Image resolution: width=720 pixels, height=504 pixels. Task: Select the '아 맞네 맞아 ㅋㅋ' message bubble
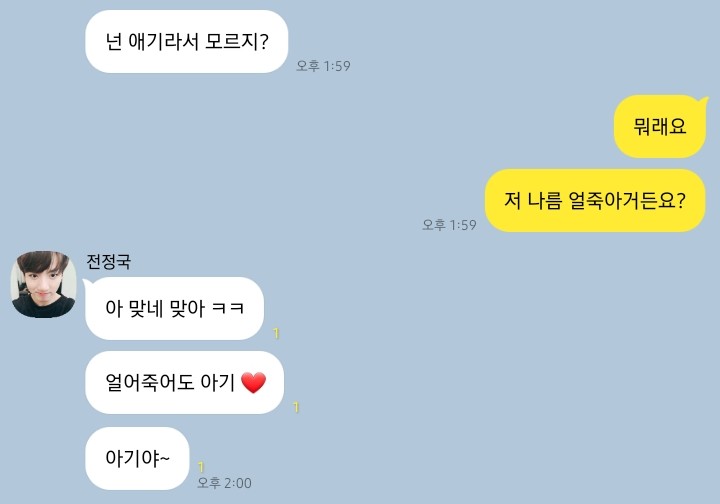click(174, 308)
